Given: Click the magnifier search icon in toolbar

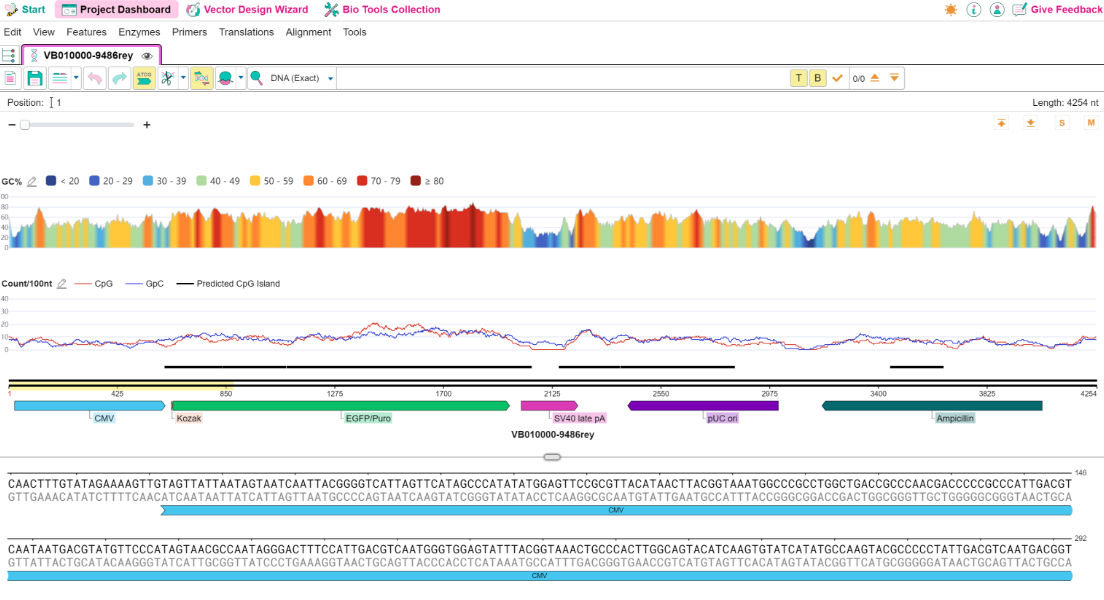Looking at the screenshot, I should 256,78.
